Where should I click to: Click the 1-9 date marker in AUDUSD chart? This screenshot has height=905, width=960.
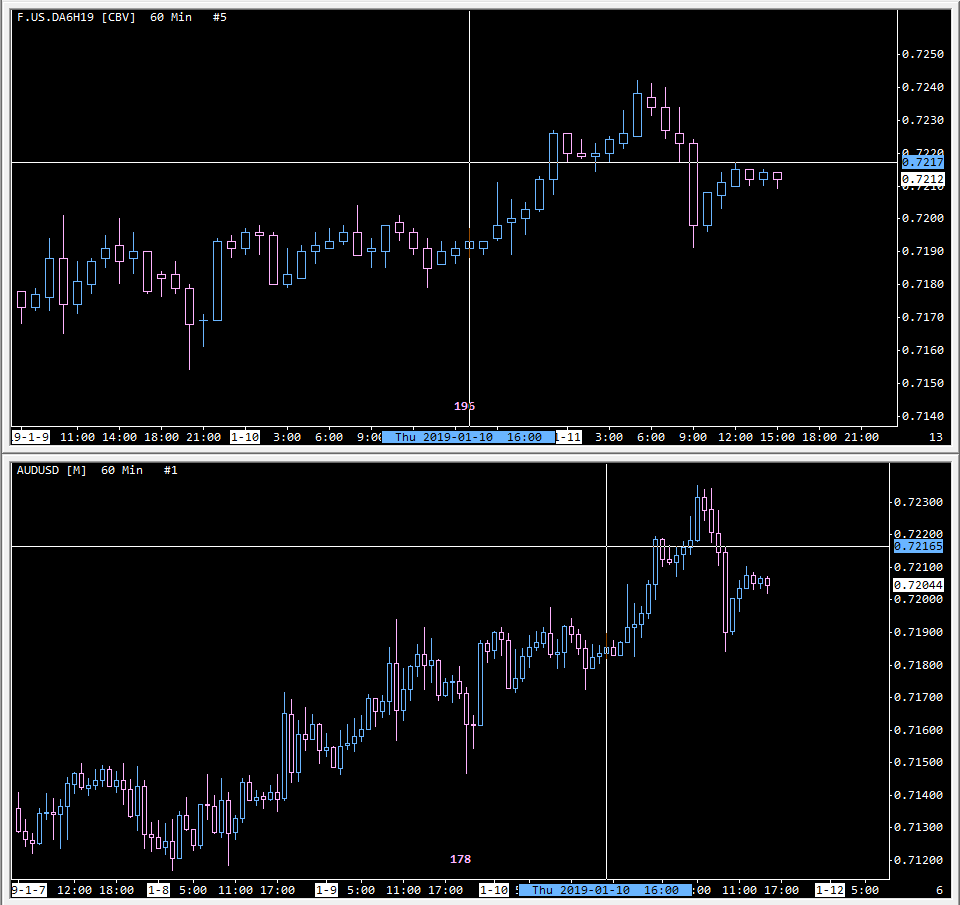[x=326, y=890]
